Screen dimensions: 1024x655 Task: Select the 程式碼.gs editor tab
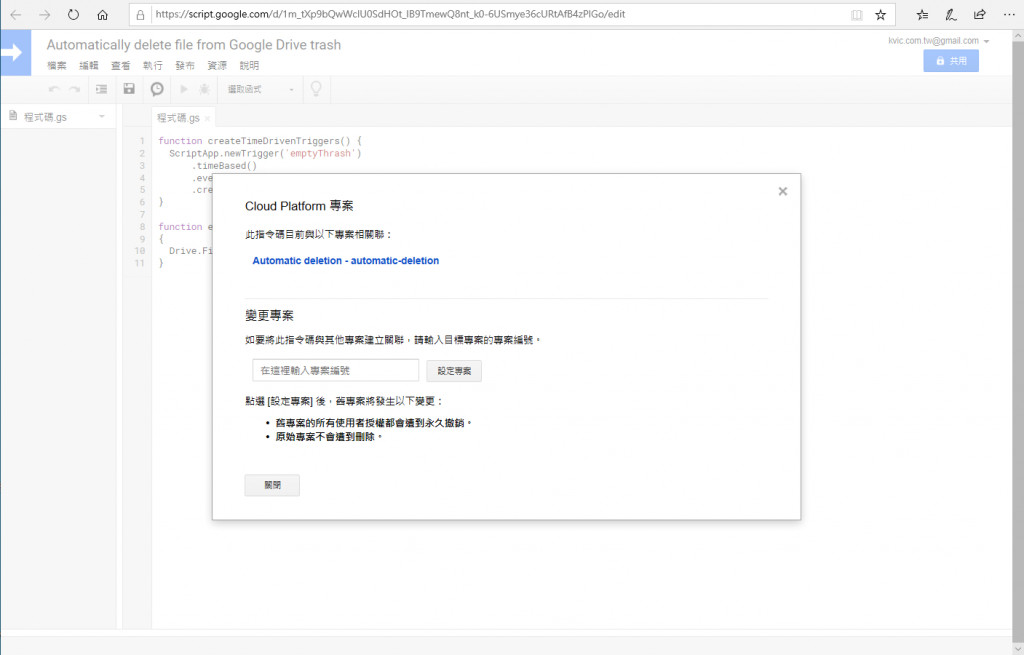click(x=178, y=118)
